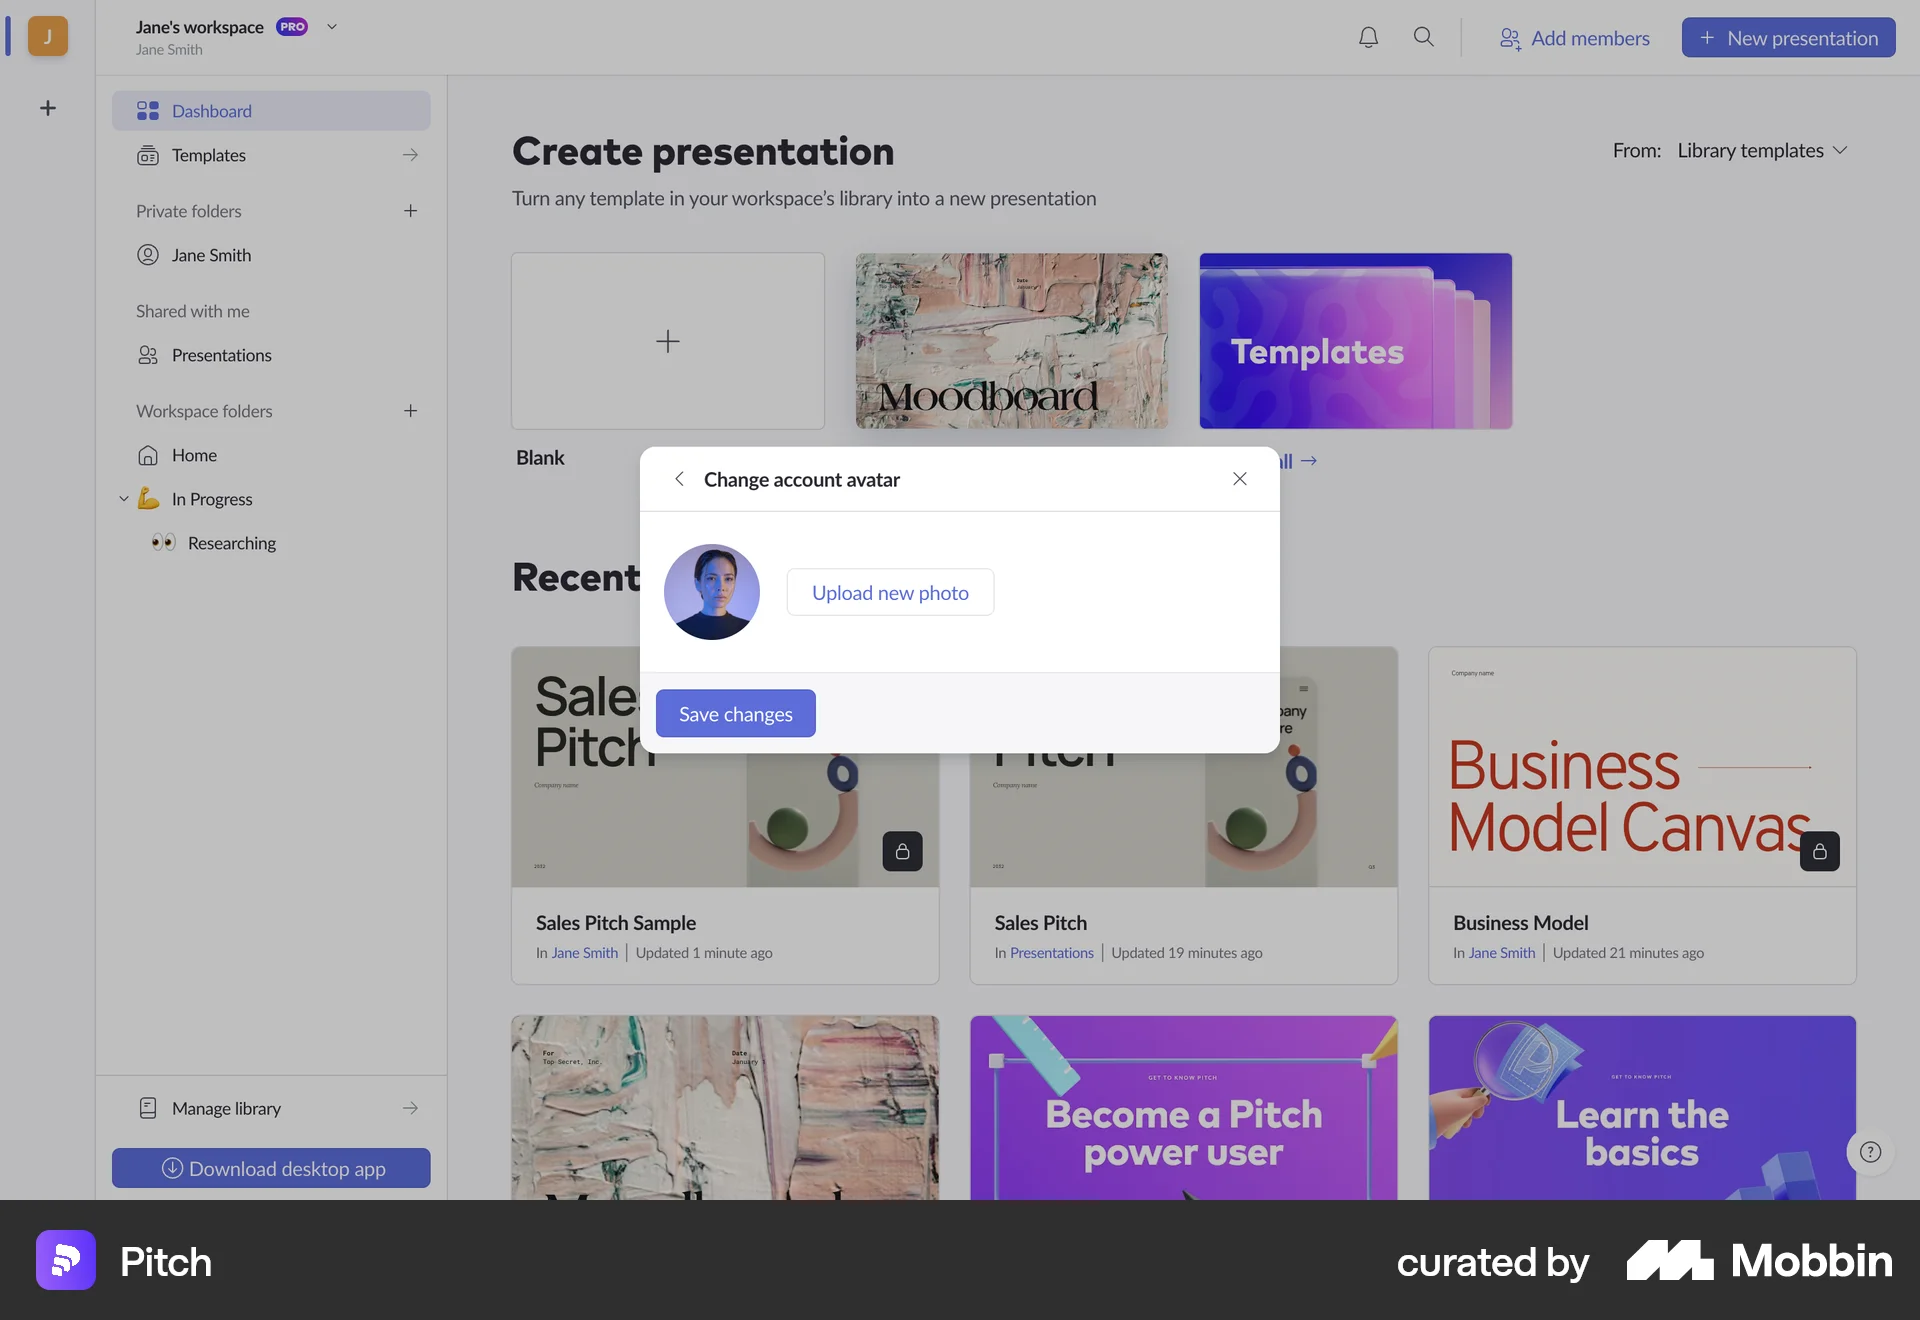
Task: Open the Library templates dropdown
Action: (1763, 150)
